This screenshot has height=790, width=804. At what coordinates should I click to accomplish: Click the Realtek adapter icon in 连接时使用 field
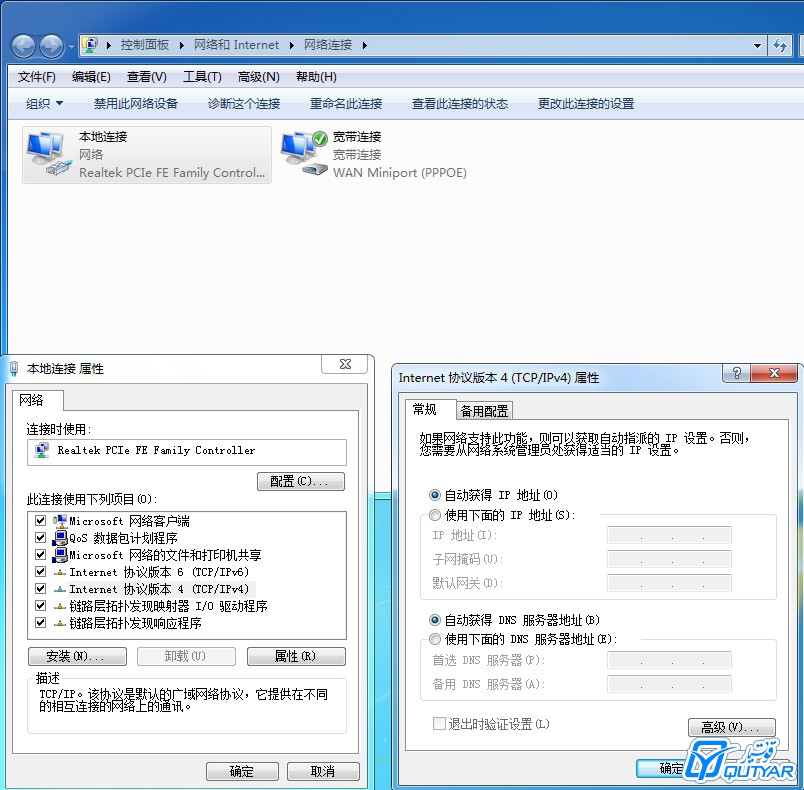(42, 450)
